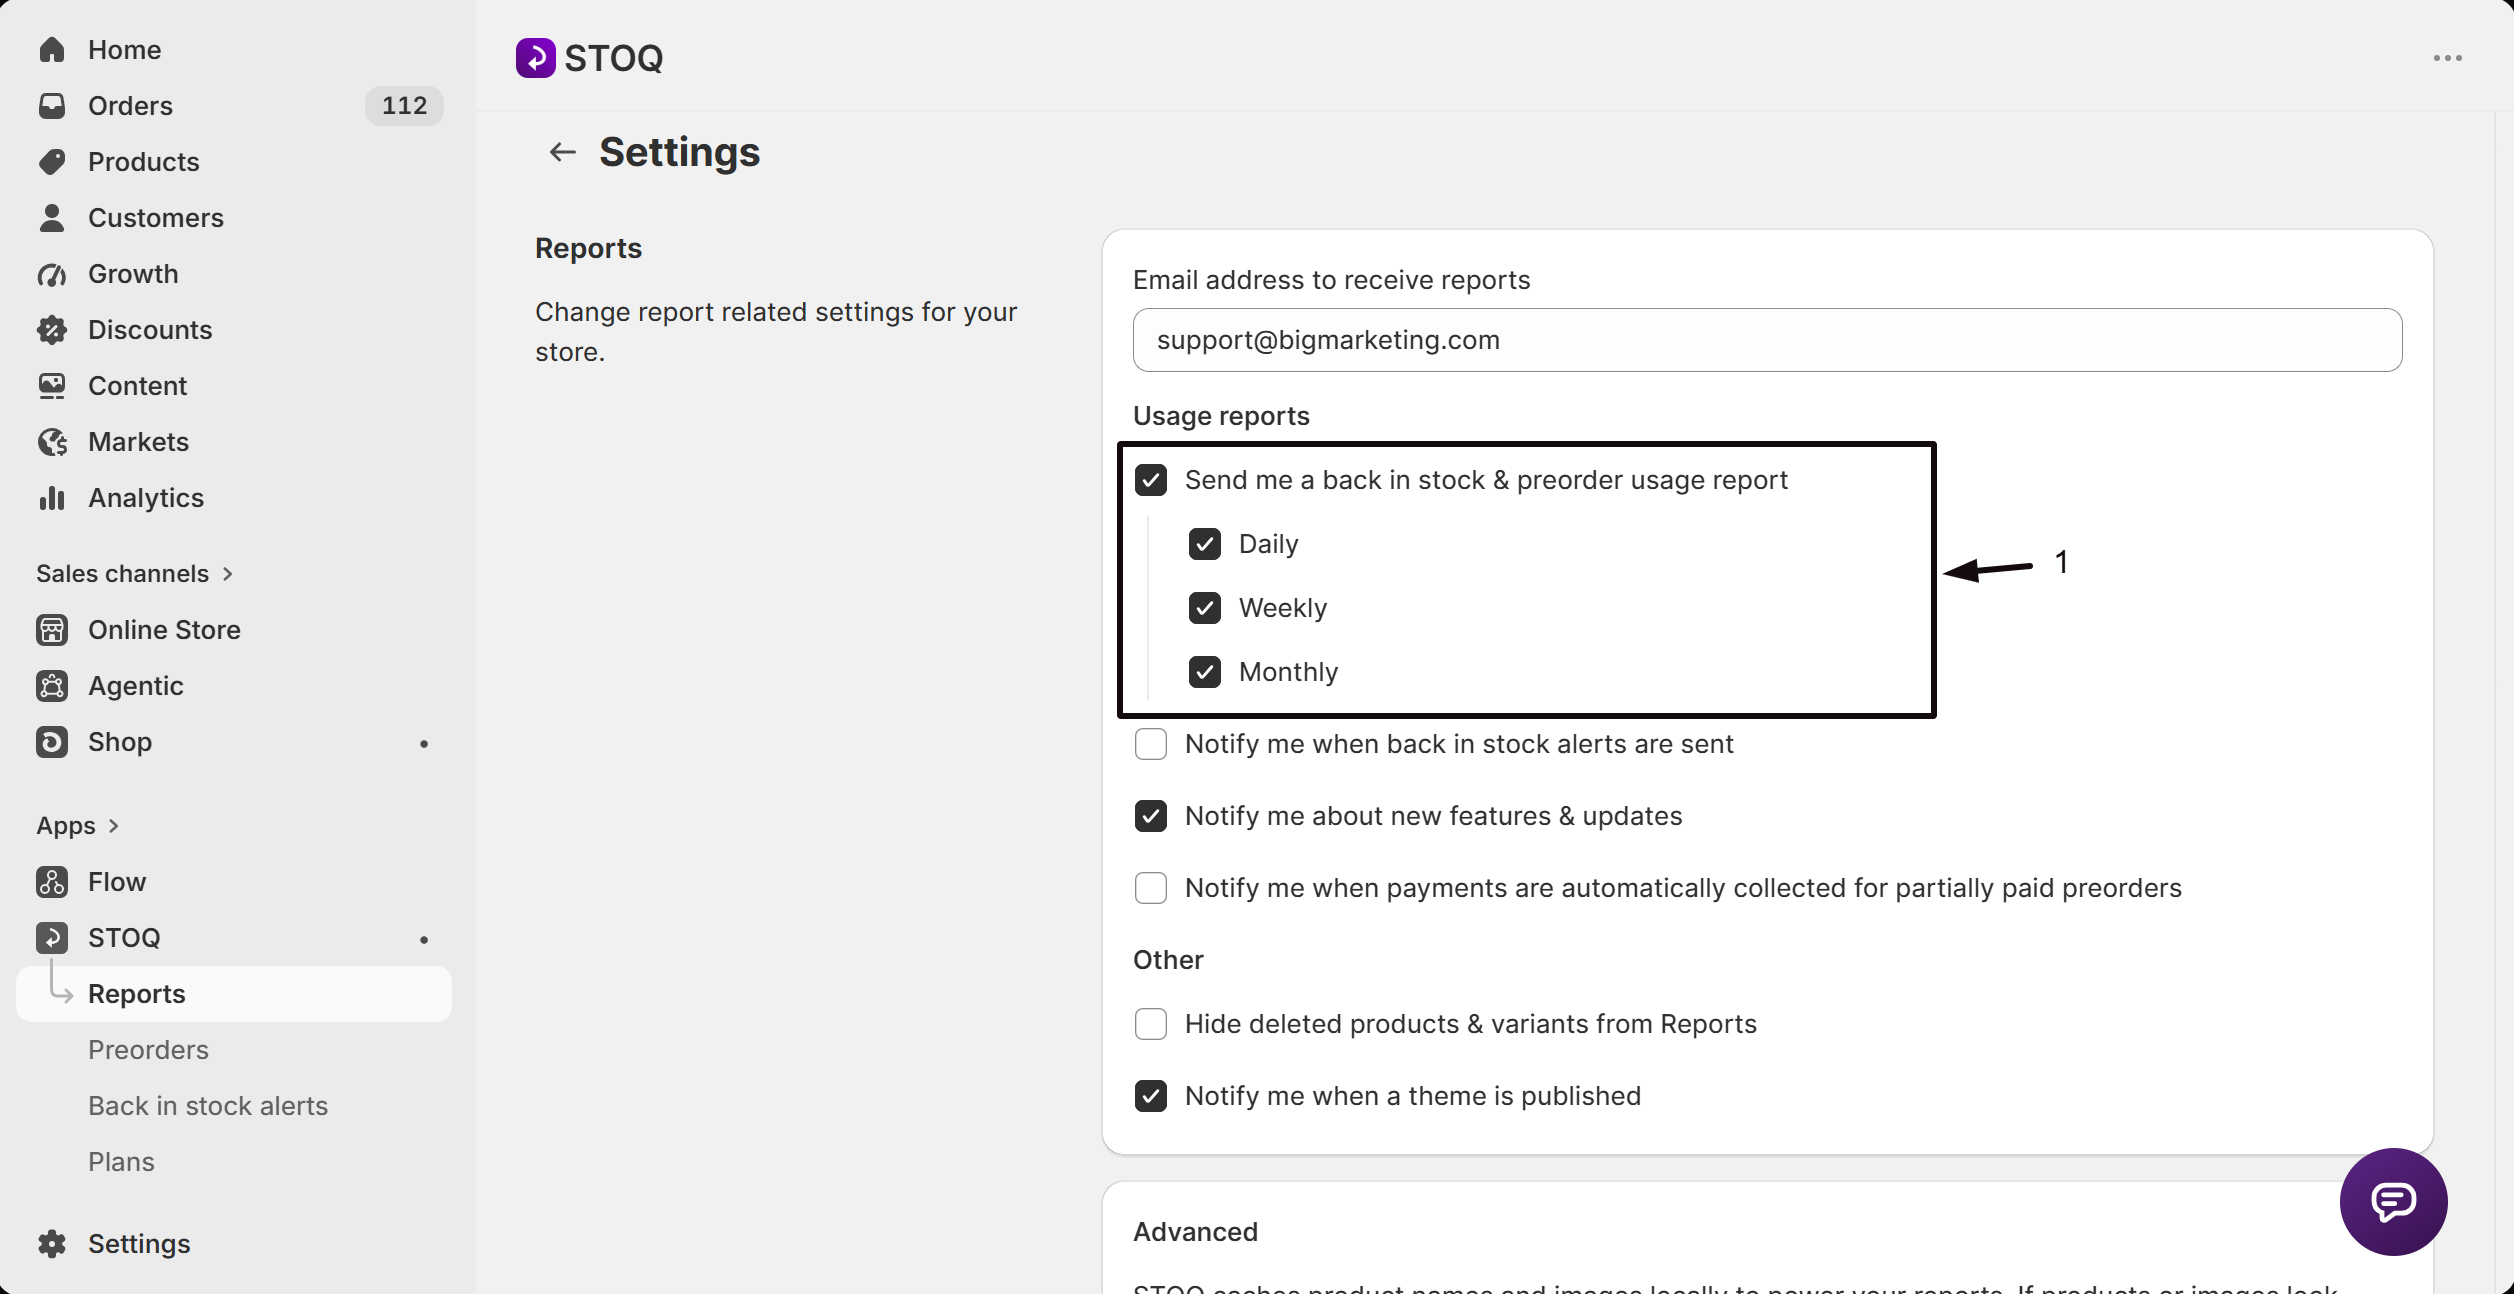Disable new features & updates notification
Image resolution: width=2514 pixels, height=1294 pixels.
(x=1151, y=816)
